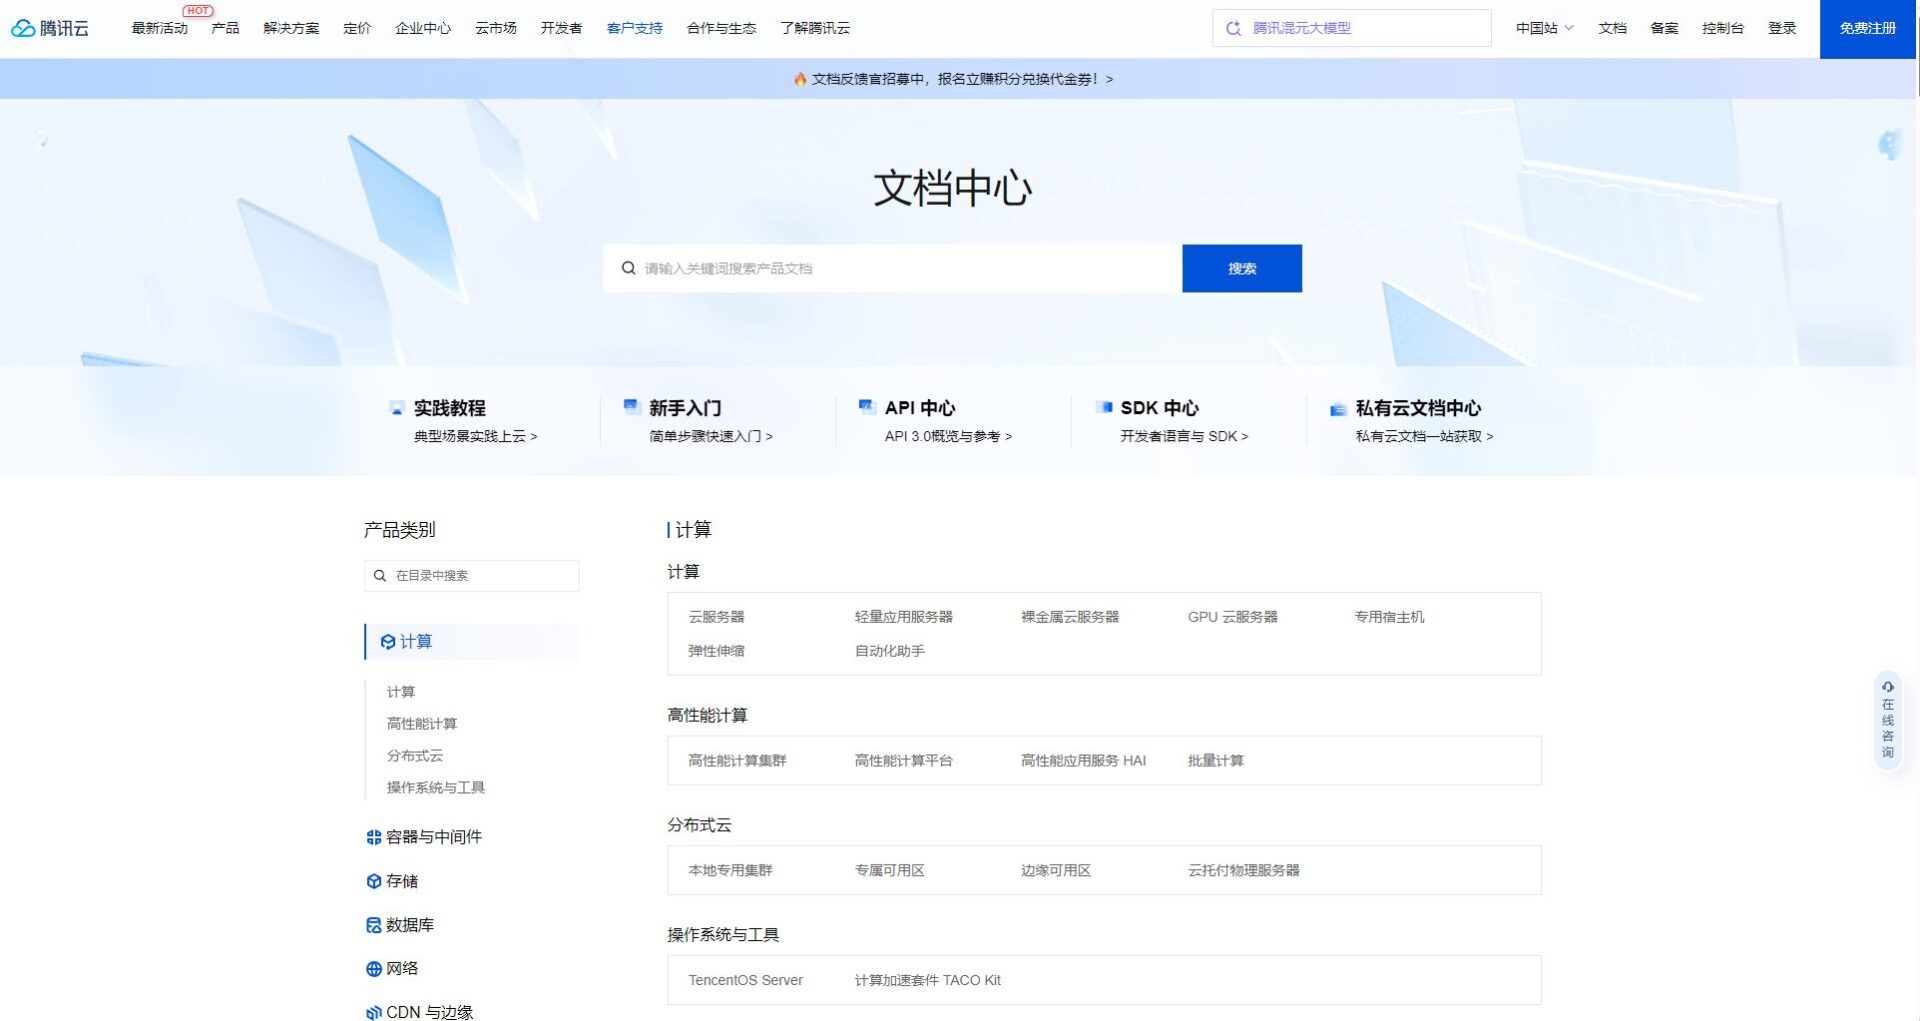
Task: Click the API 中心 icon
Action: [x=866, y=406]
